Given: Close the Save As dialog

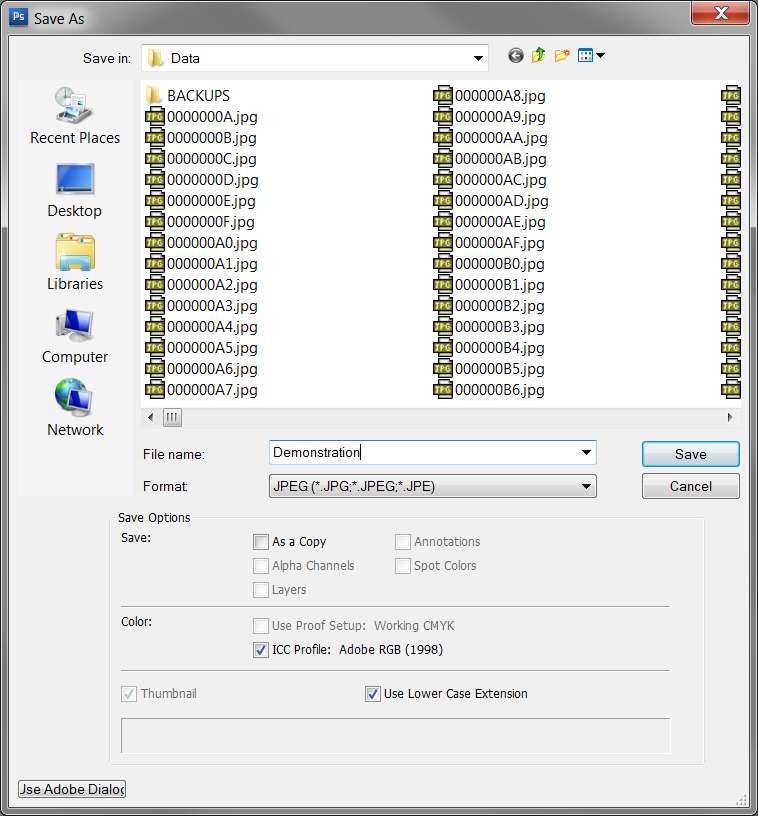Looking at the screenshot, I should [x=721, y=13].
